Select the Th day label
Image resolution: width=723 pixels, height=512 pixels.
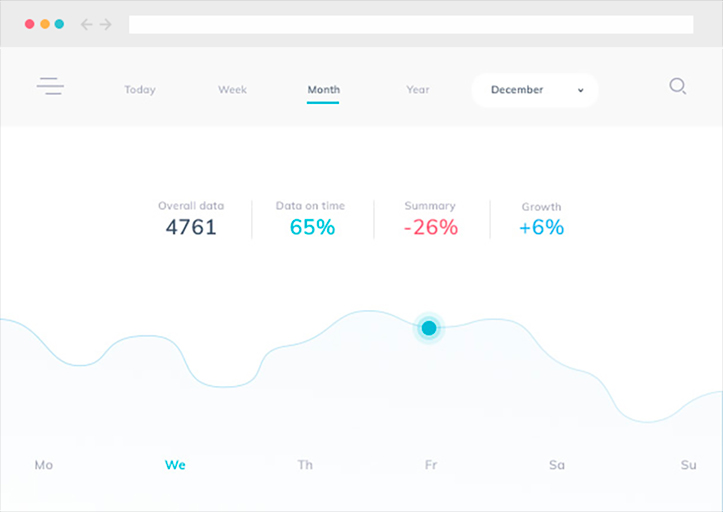tap(305, 464)
